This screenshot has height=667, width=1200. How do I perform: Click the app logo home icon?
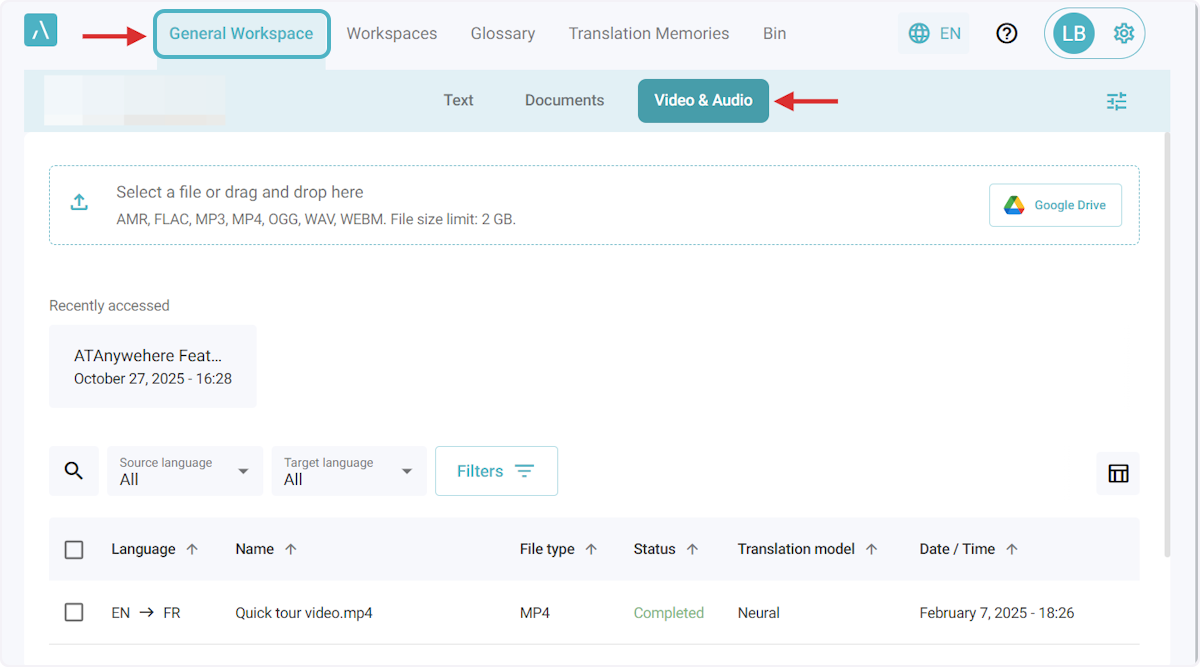point(41,30)
